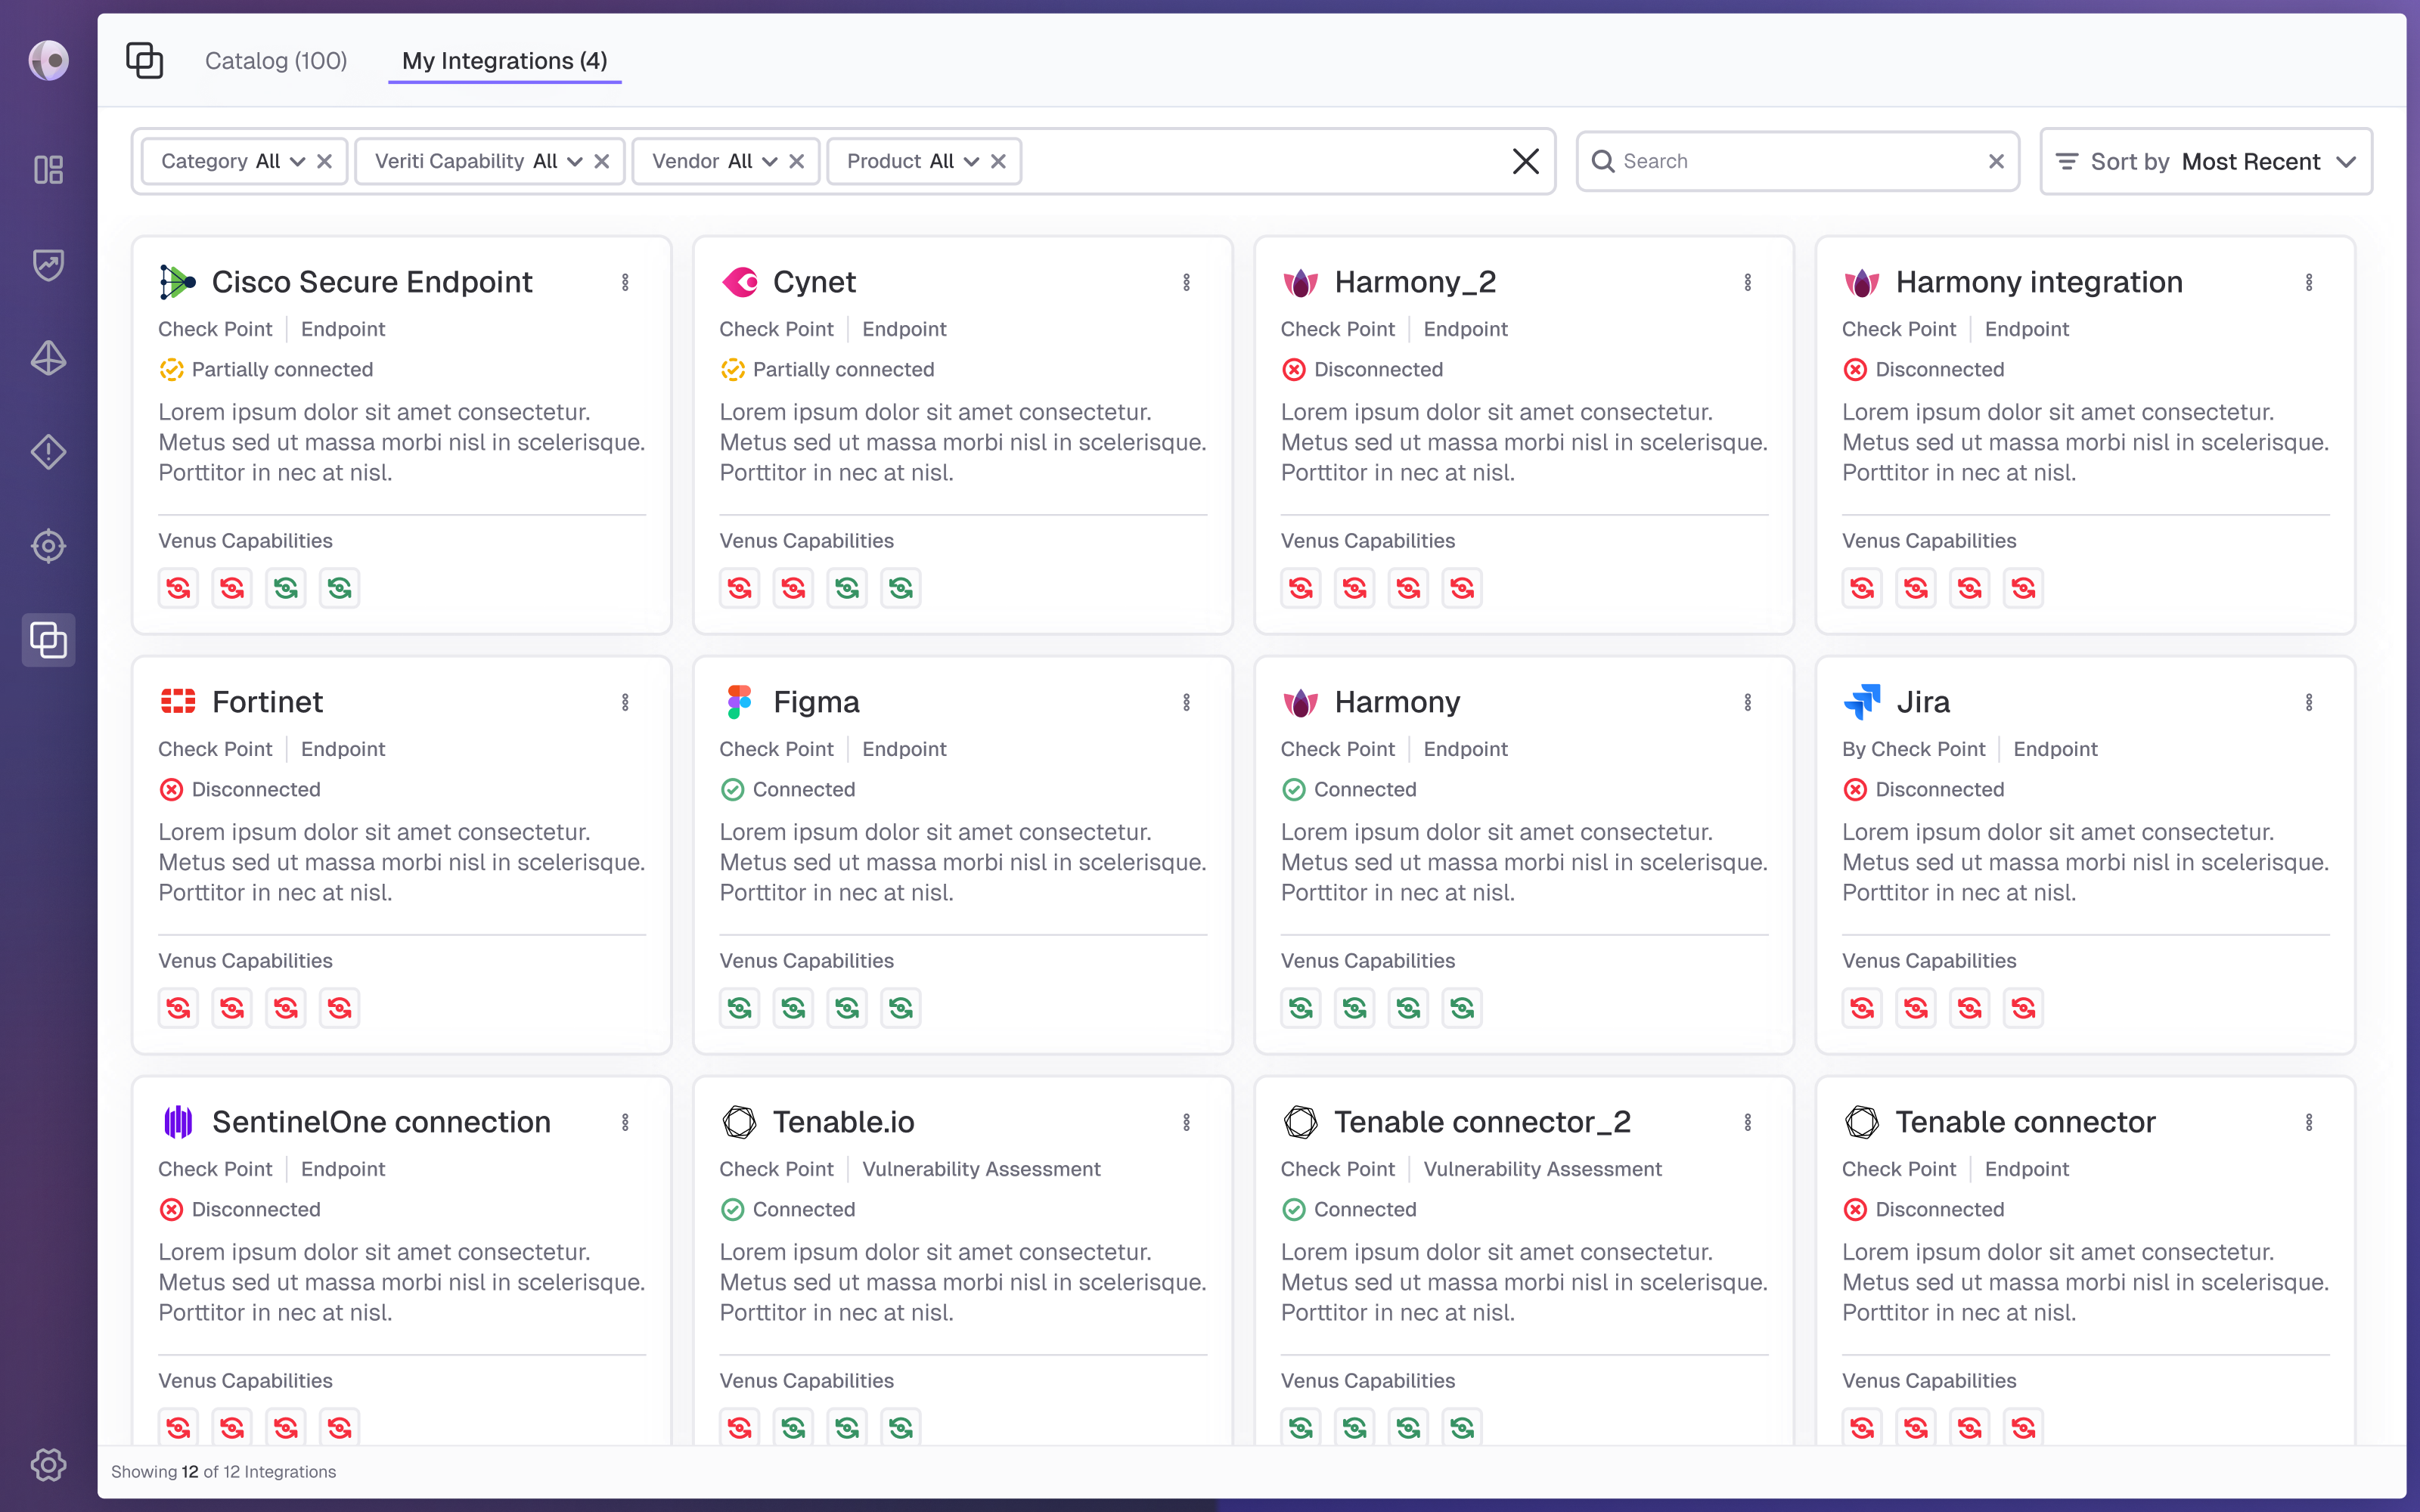Click first red capability icon on Cisco card

(178, 588)
